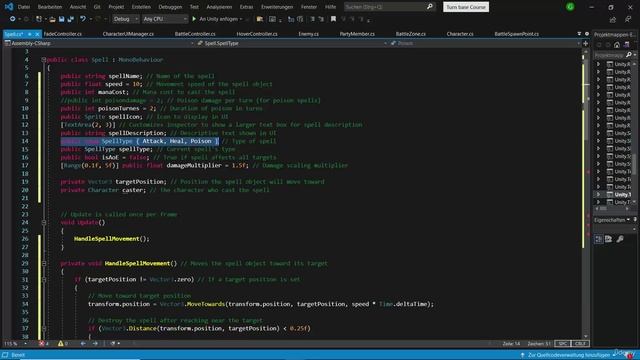Pin the Spell.cs tab
The image size is (640, 360).
tap(29, 34)
